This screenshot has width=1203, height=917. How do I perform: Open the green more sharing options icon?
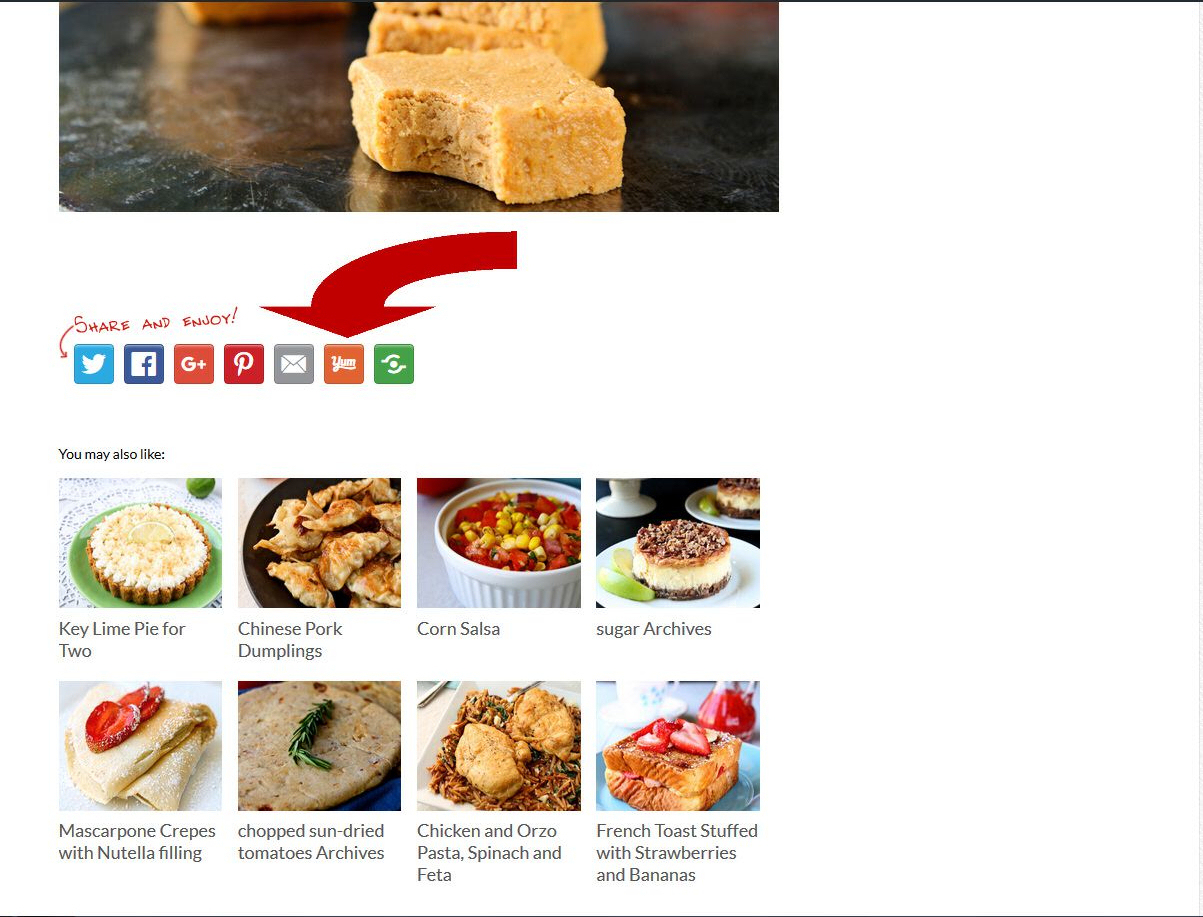point(394,364)
